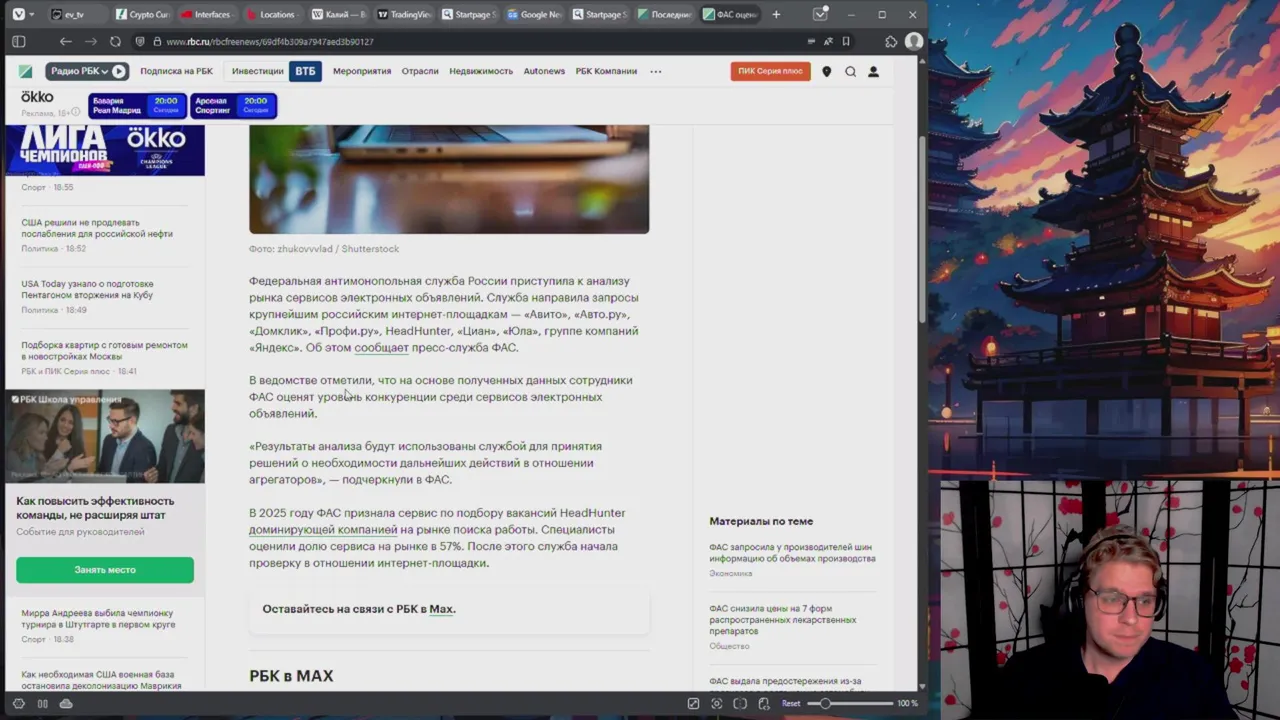Screen dimensions: 1280x720
Task: Open the location pin icon
Action: (826, 71)
